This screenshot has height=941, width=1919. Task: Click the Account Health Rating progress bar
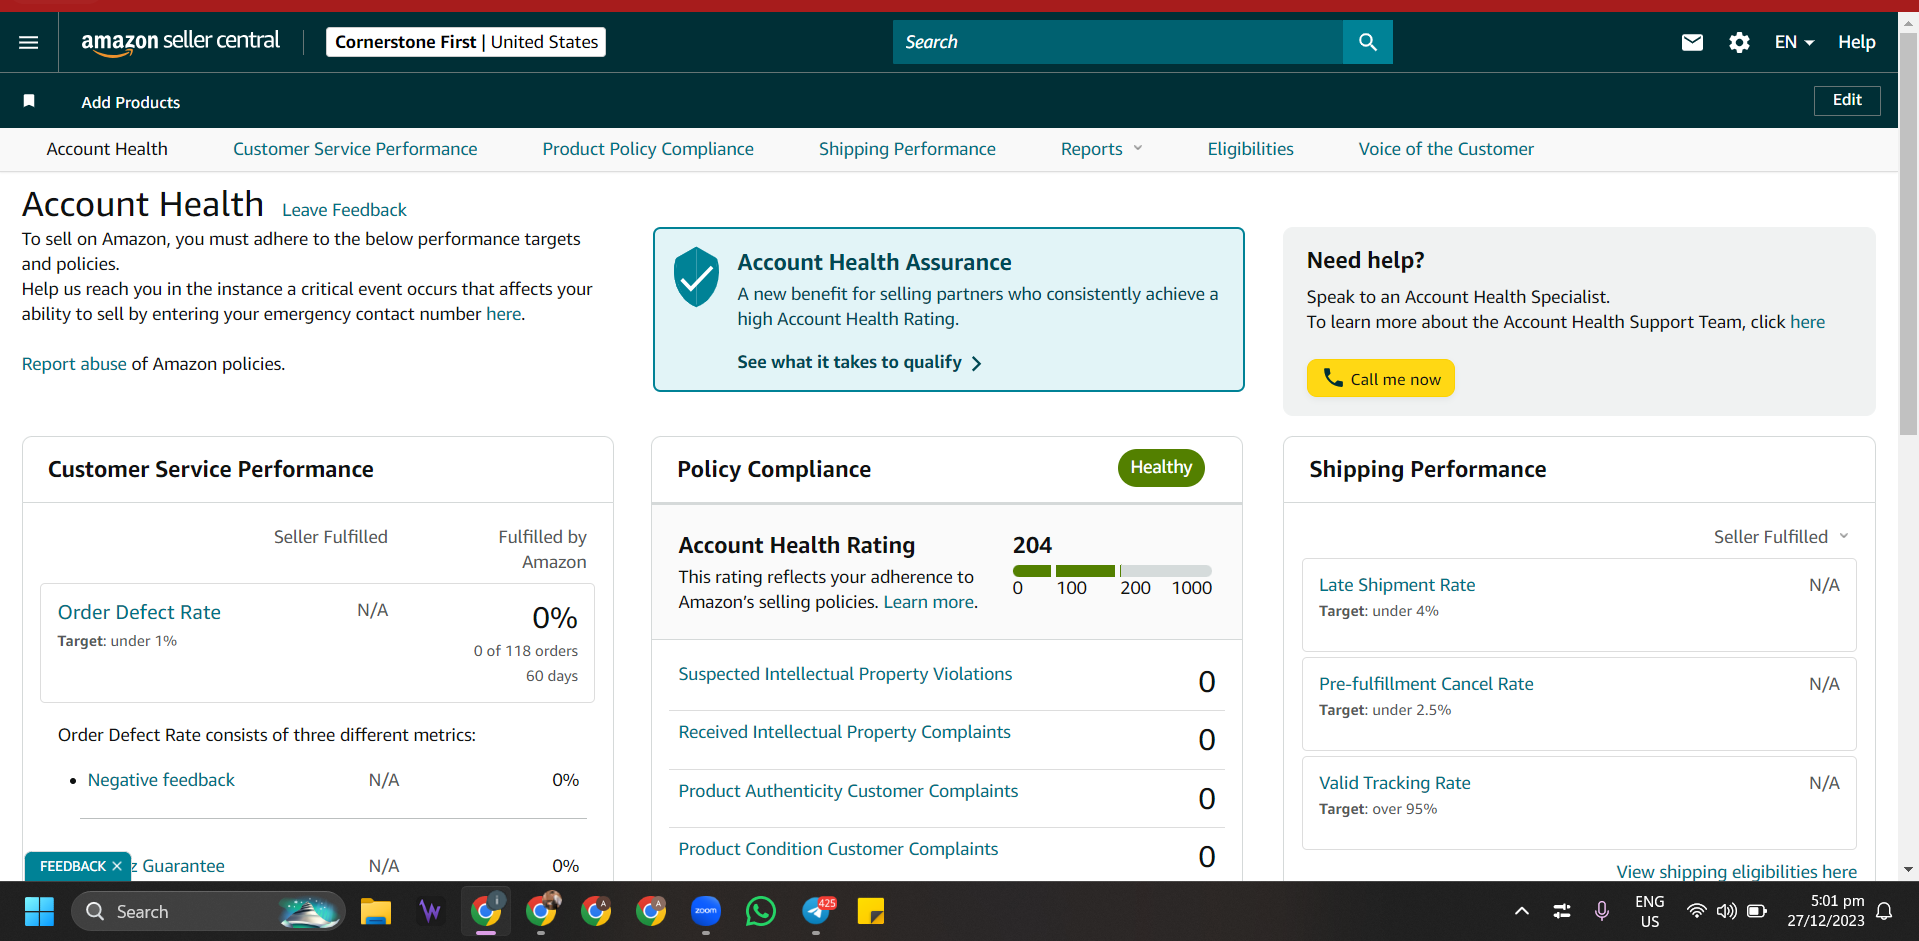tap(1112, 571)
